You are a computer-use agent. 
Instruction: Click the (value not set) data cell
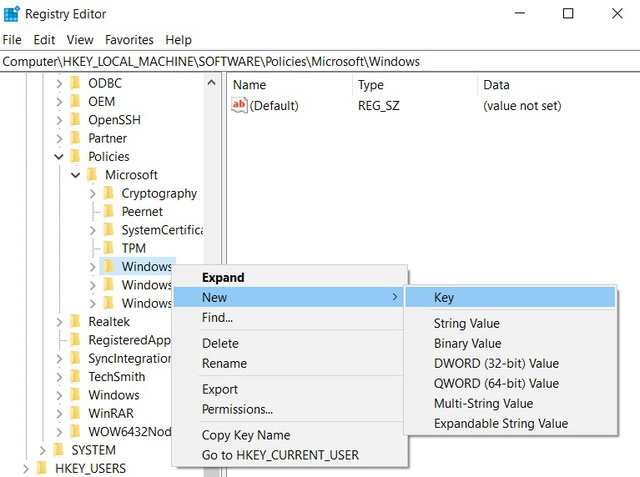[x=522, y=106]
